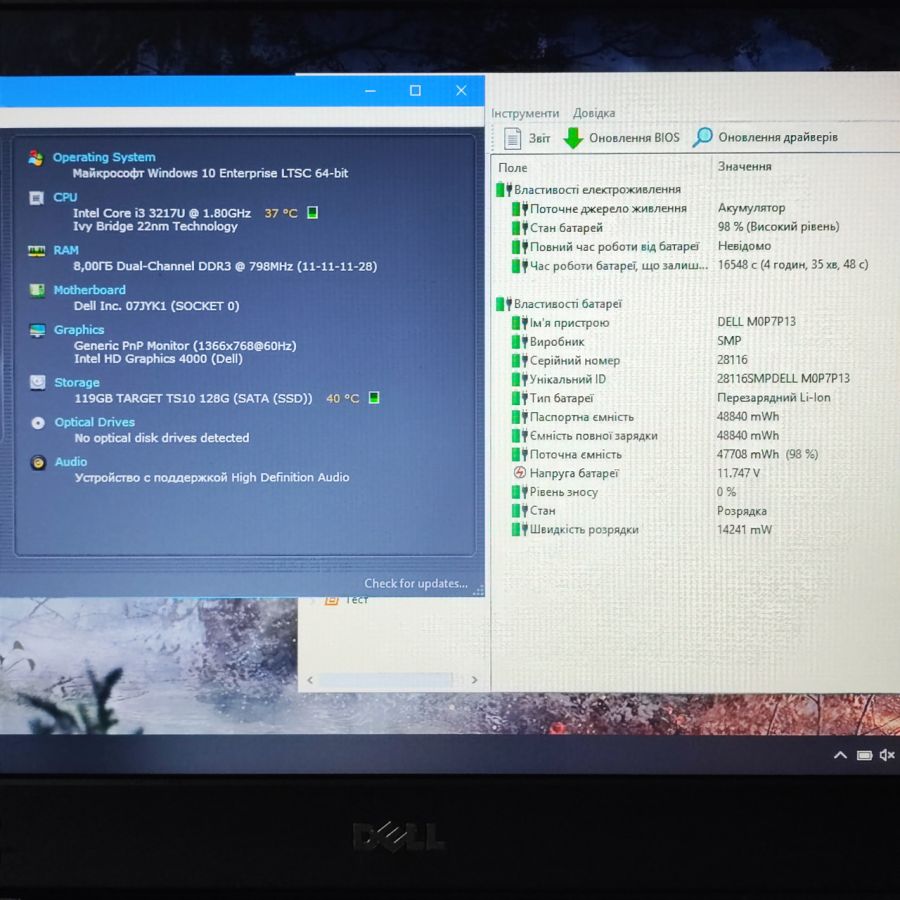Click the CPU temperature indicator next to 37 °C
900x900 pixels.
[x=312, y=213]
